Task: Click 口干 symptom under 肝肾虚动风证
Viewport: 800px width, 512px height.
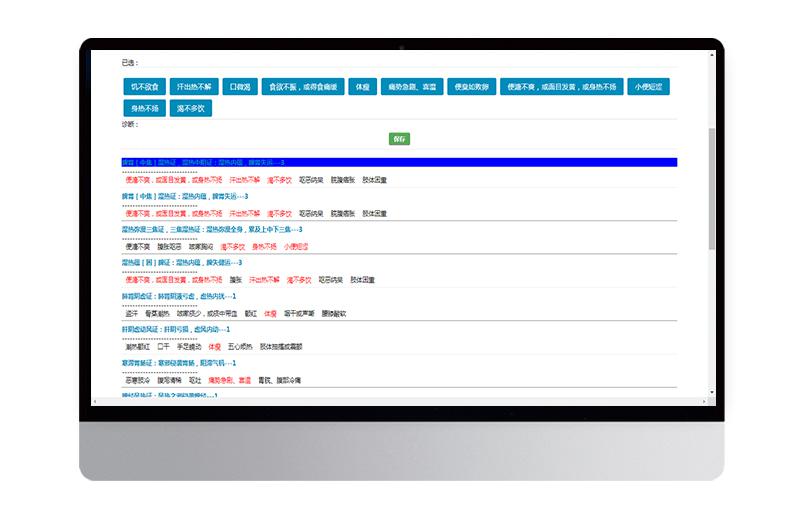Action: point(163,347)
